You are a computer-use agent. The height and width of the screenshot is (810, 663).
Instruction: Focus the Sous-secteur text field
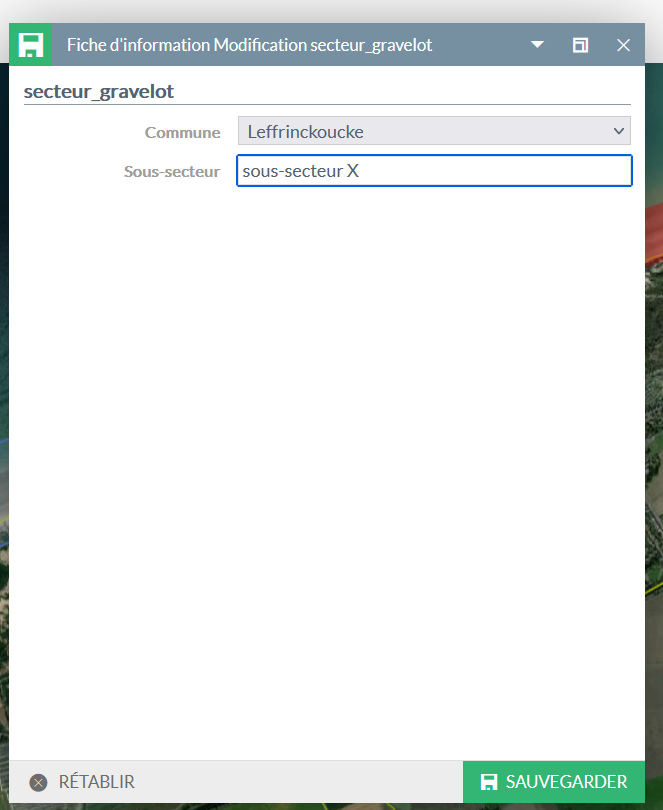[434, 171]
